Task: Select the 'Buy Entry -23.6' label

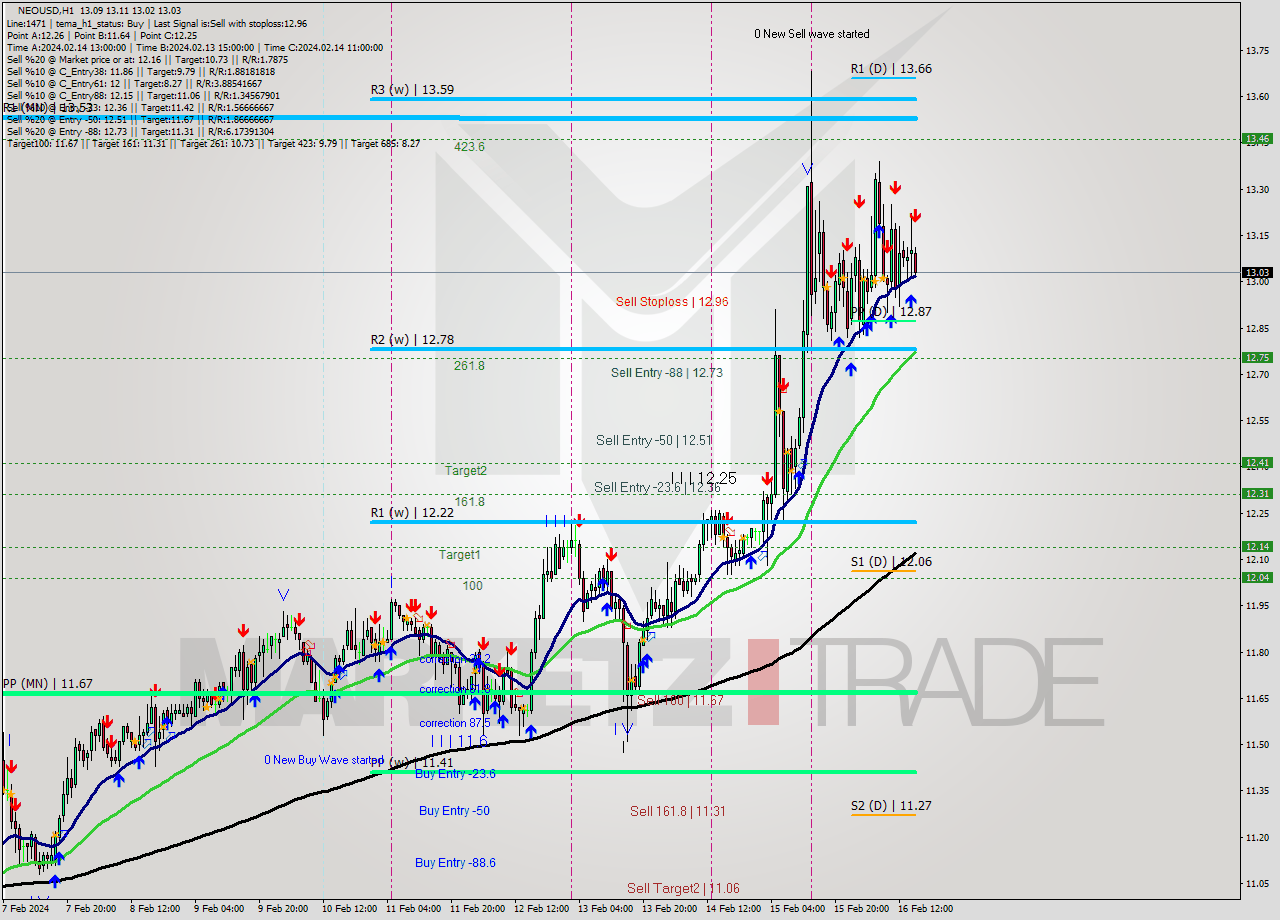Action: pos(456,774)
